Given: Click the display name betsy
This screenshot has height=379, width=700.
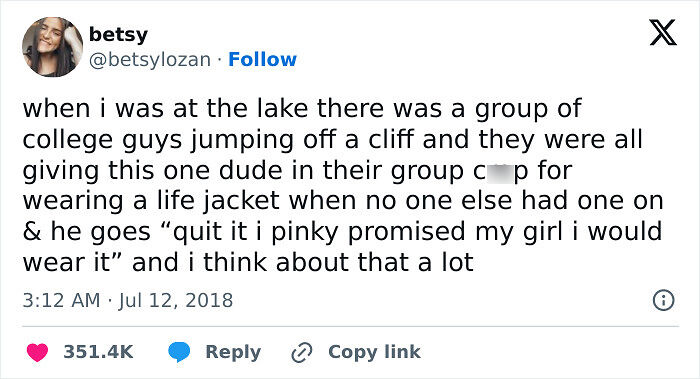Looking at the screenshot, I should [118, 35].
